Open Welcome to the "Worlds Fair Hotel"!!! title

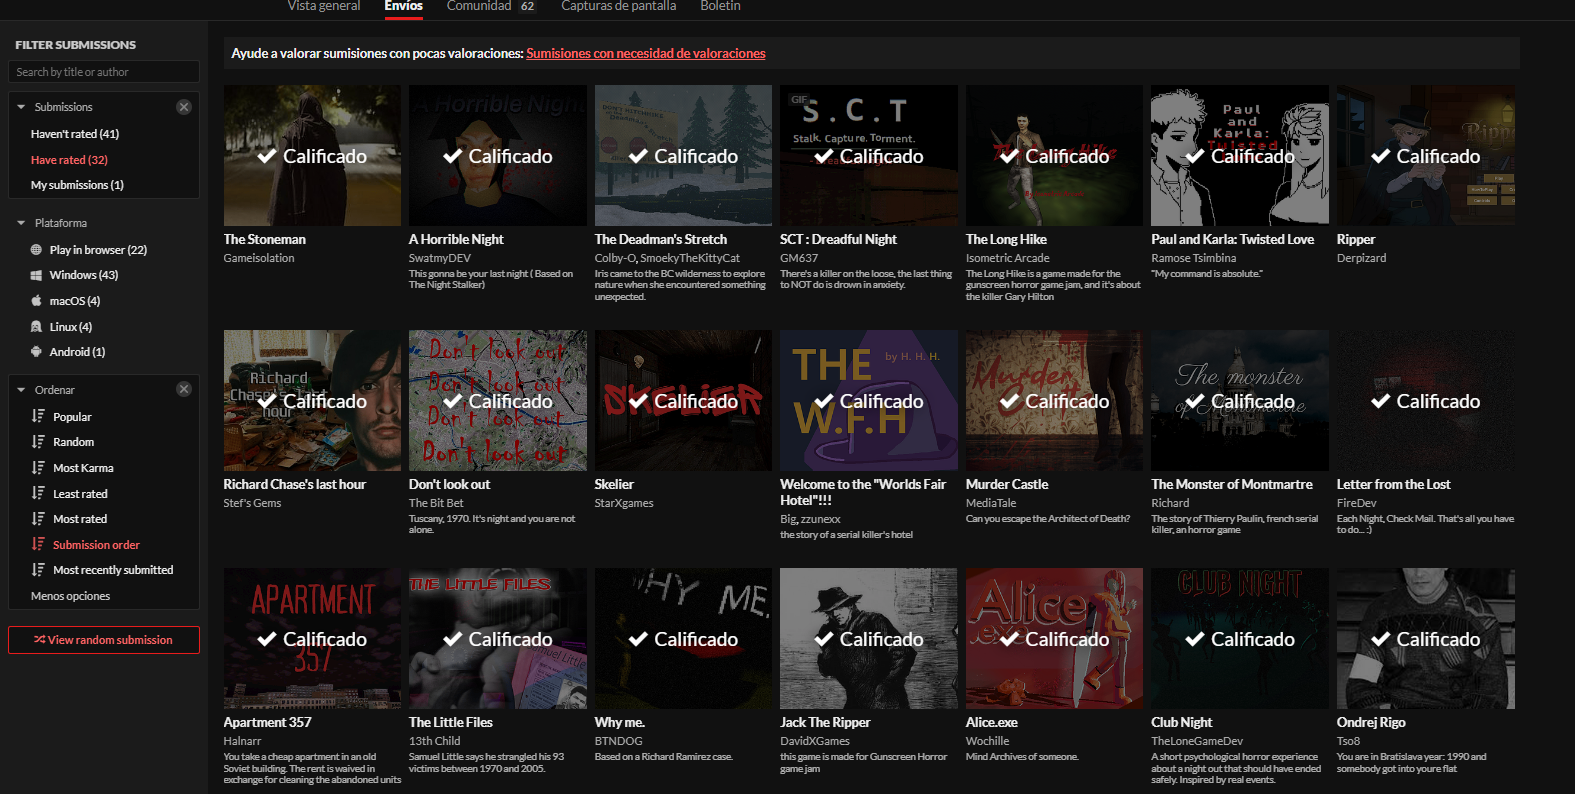(x=863, y=492)
